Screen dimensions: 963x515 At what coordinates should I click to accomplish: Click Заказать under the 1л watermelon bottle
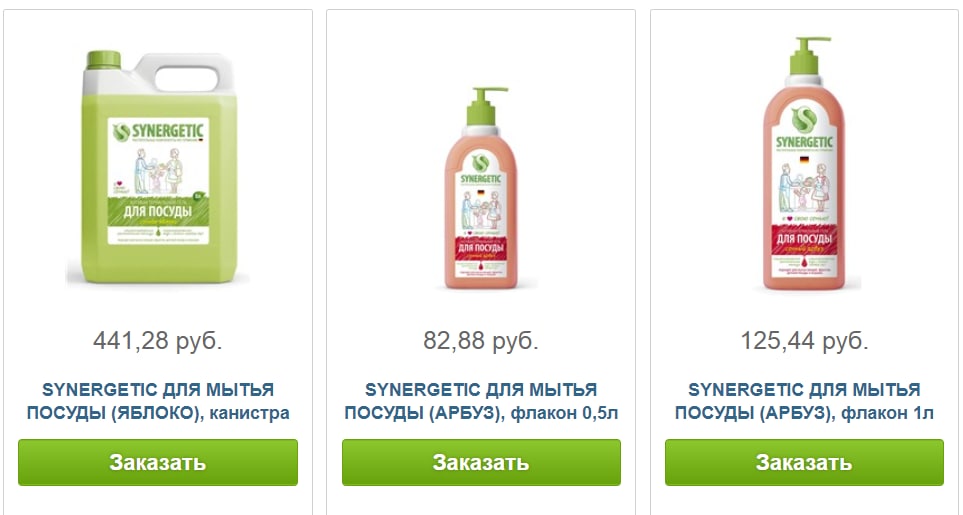[x=804, y=462]
